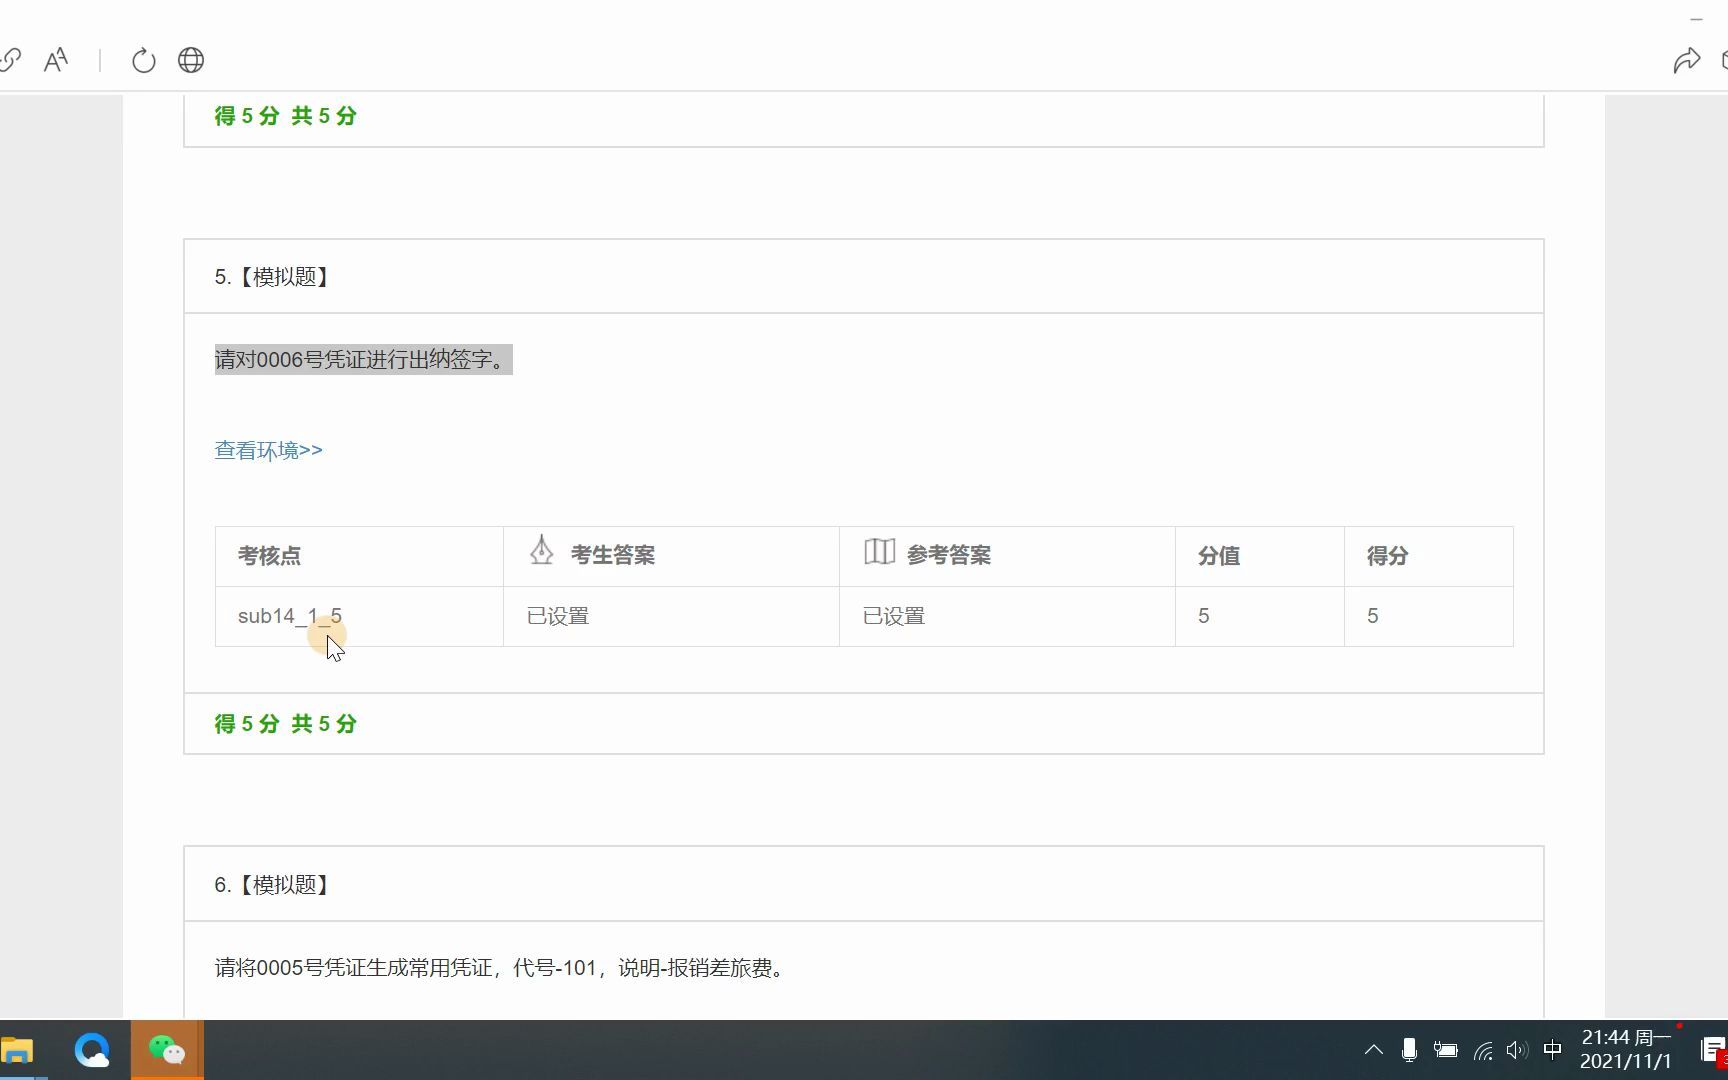Open the font size (A) reader option

[x=56, y=60]
